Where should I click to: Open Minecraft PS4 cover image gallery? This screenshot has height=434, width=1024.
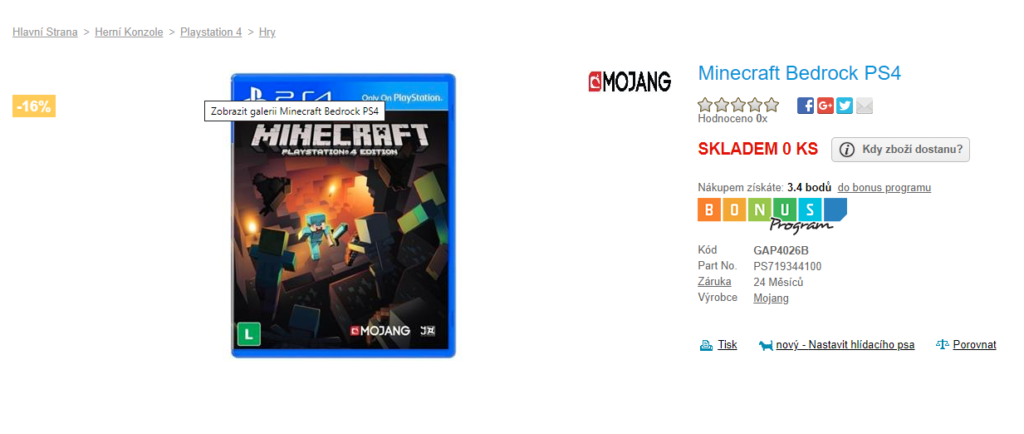pyautogui.click(x=343, y=215)
